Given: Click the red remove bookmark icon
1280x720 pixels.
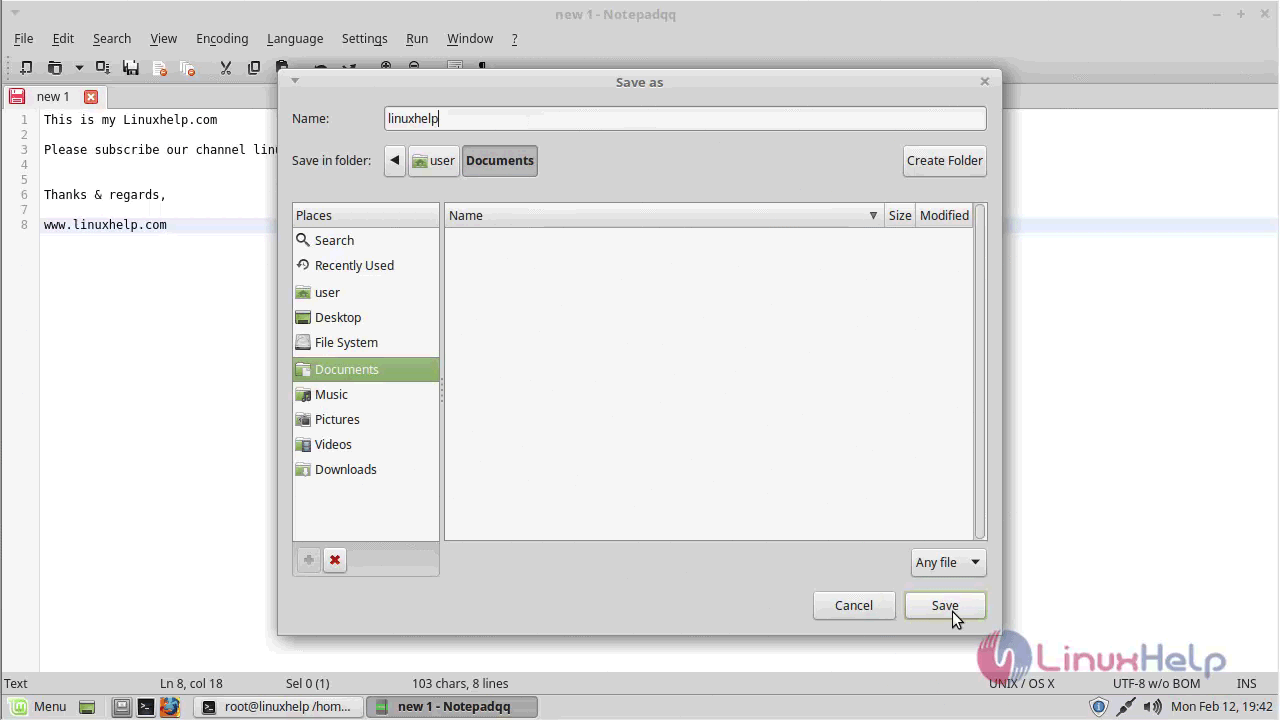Looking at the screenshot, I should (335, 560).
